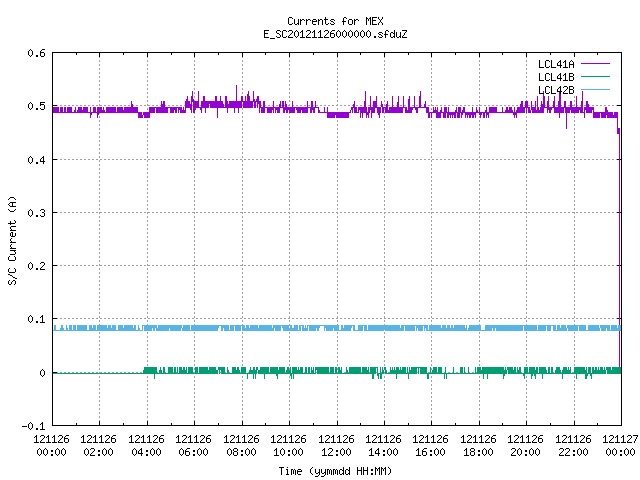The width and height of the screenshot is (640, 480).
Task: Click the purple LCL41A legend line sample
Action: [595, 64]
